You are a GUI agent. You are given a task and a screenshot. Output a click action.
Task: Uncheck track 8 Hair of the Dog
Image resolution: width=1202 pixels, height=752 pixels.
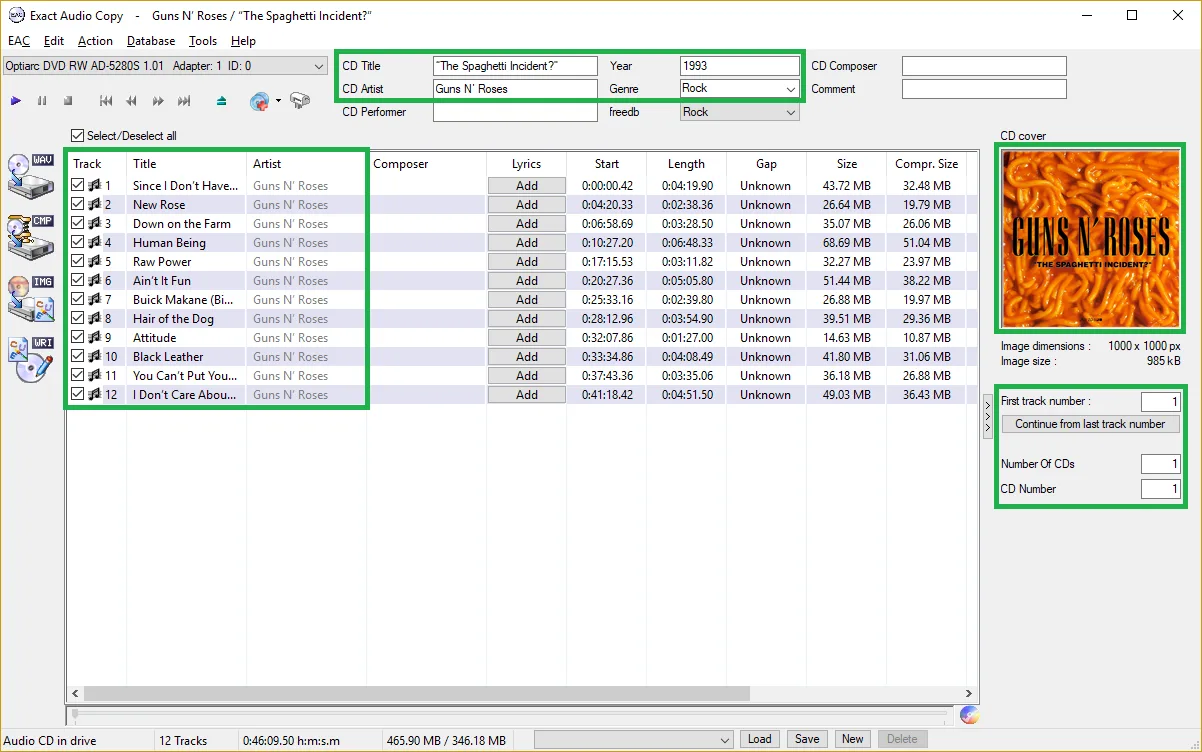coord(78,318)
